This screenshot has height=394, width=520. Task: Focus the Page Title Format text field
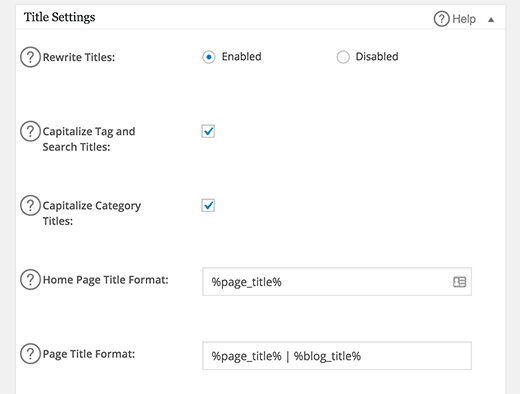pos(337,356)
